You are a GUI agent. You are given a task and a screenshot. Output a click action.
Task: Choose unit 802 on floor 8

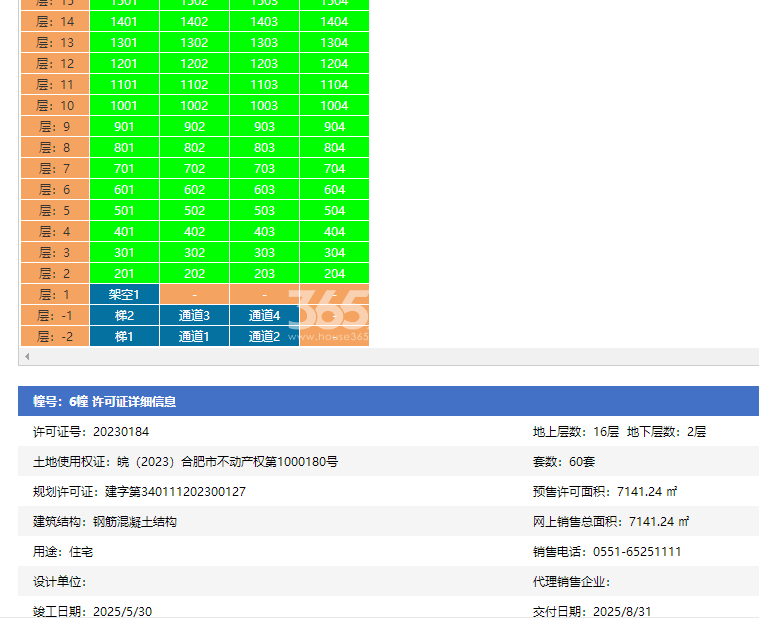pyautogui.click(x=195, y=148)
